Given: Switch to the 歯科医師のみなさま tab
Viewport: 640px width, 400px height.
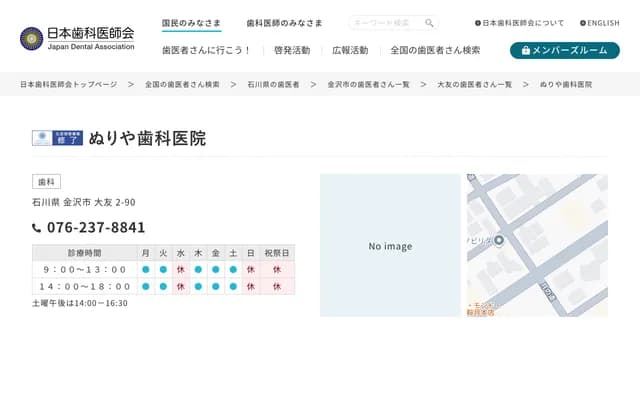Looking at the screenshot, I should tap(284, 23).
